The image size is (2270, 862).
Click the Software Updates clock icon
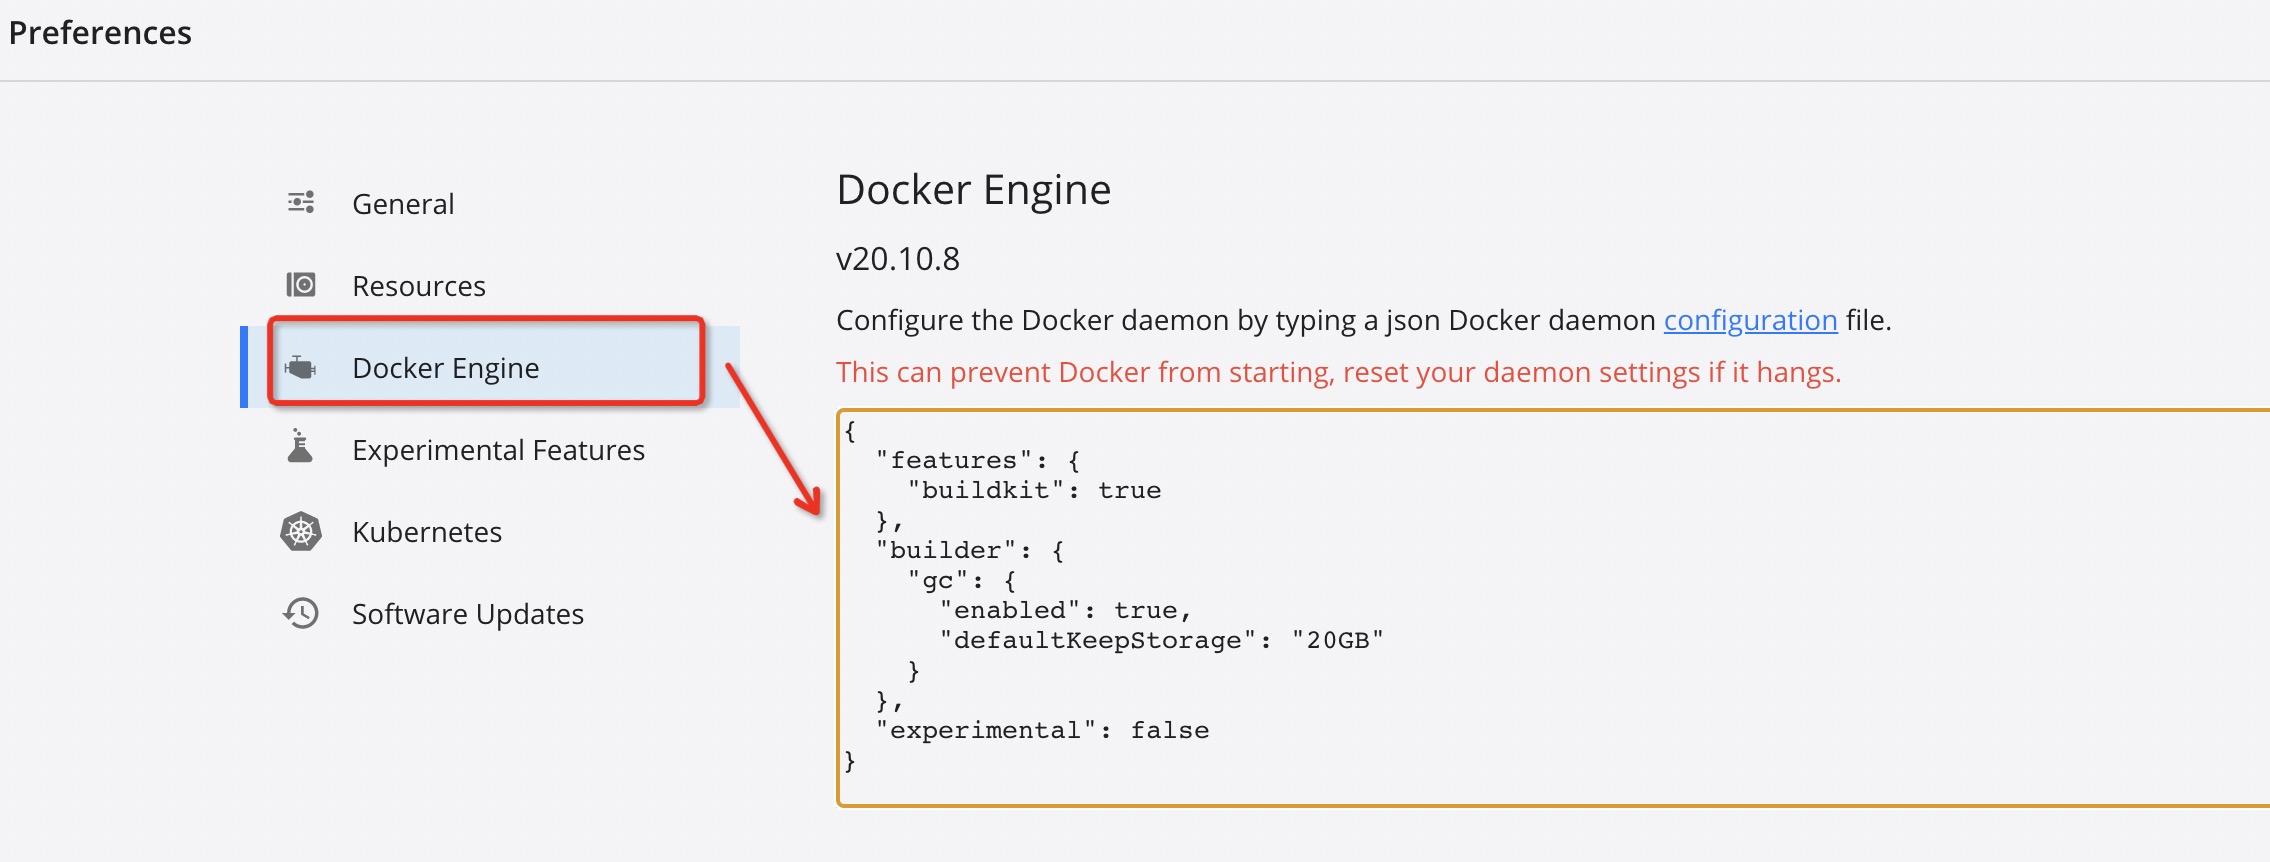[300, 613]
